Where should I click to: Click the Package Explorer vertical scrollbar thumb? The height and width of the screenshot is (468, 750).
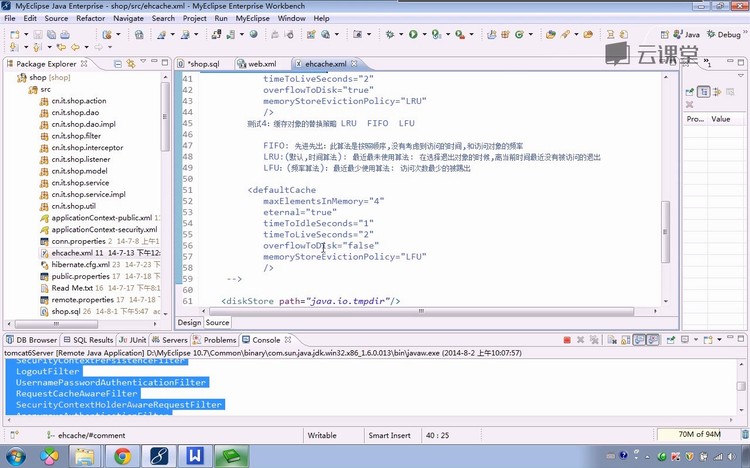165,116
